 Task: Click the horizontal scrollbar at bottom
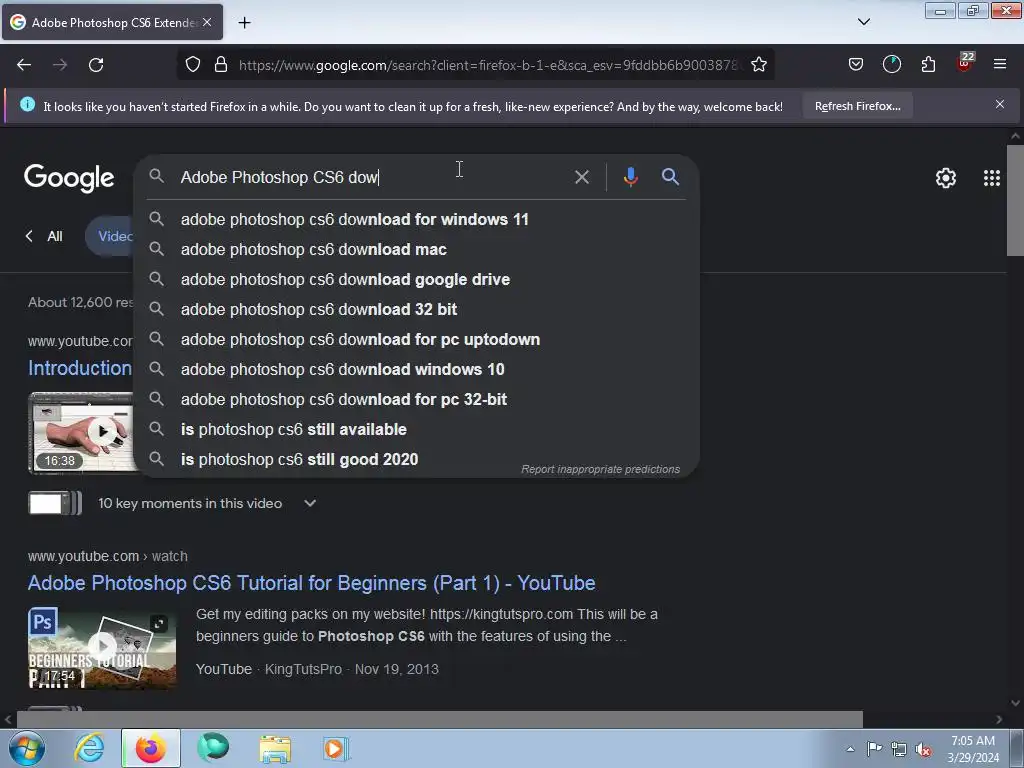[440, 719]
